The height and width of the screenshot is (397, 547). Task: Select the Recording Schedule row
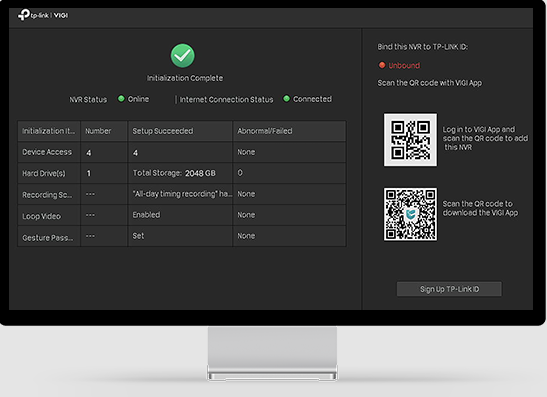(182, 194)
